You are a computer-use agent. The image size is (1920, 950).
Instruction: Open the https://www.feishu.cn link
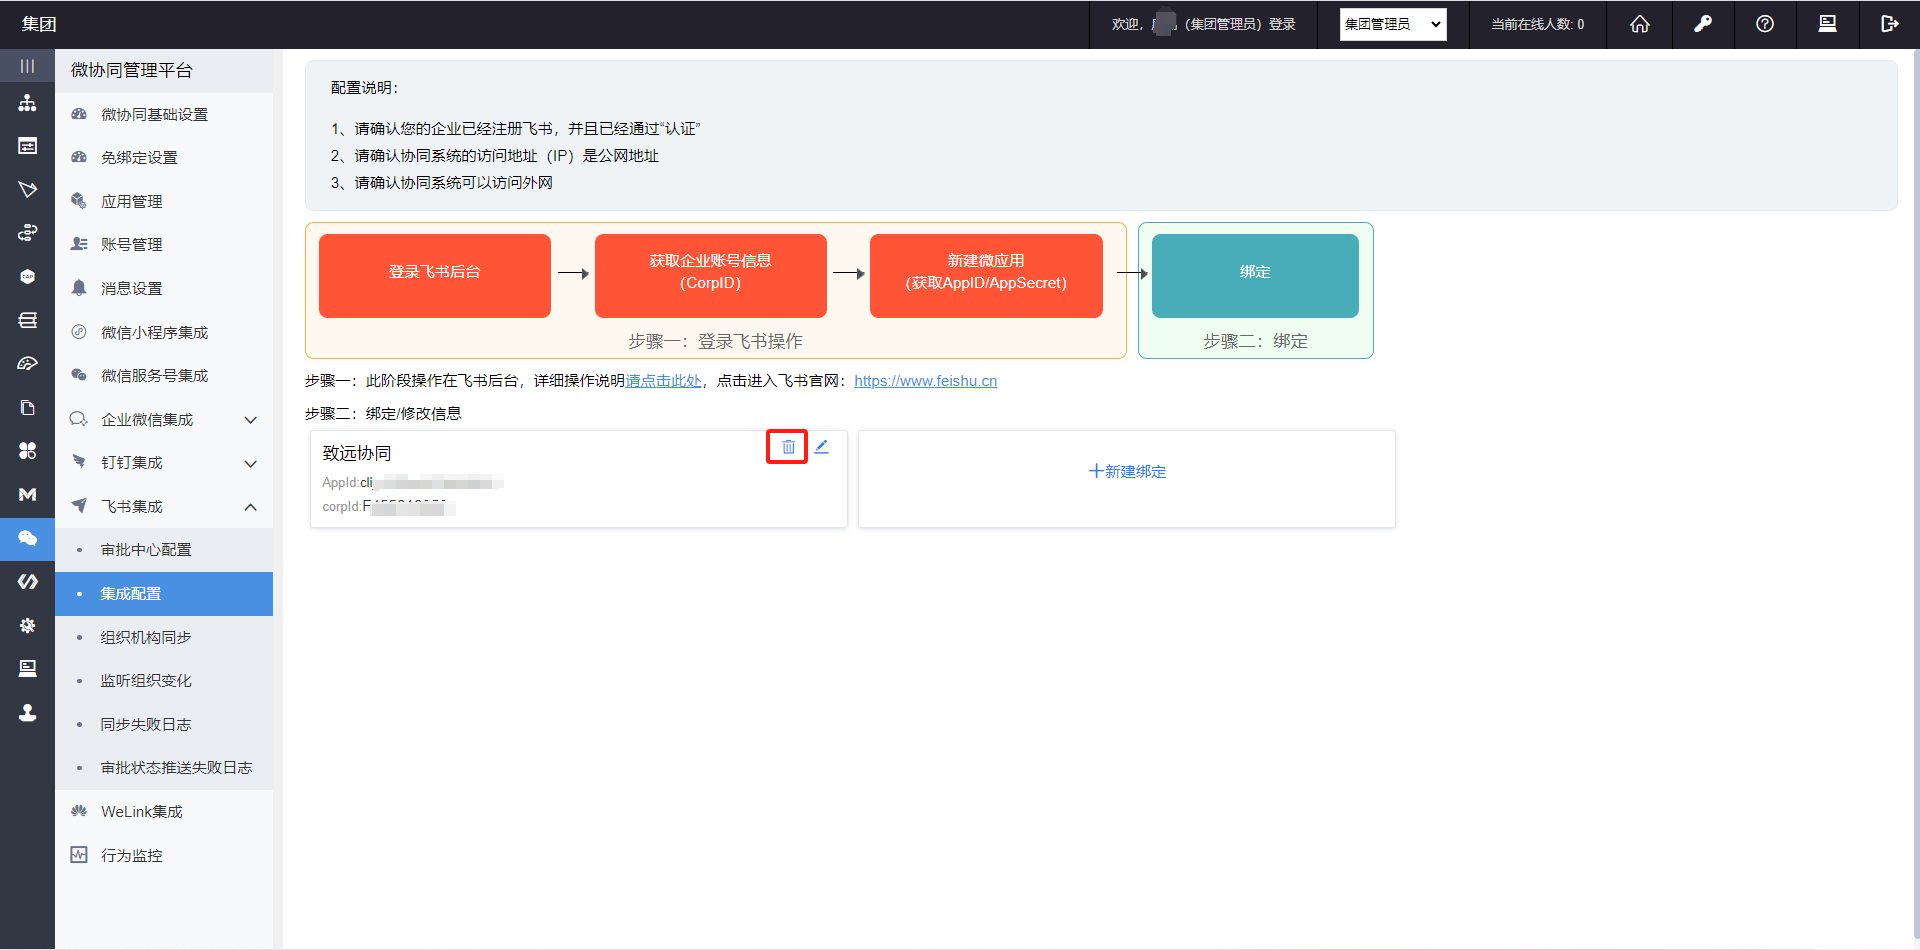(x=926, y=381)
